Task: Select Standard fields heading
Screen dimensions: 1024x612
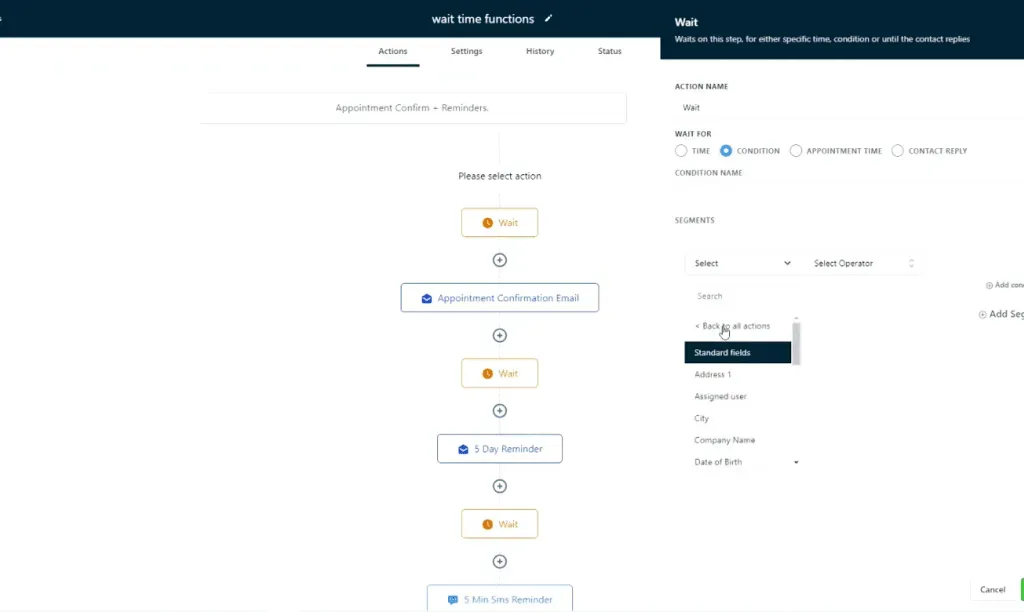Action: (x=737, y=352)
